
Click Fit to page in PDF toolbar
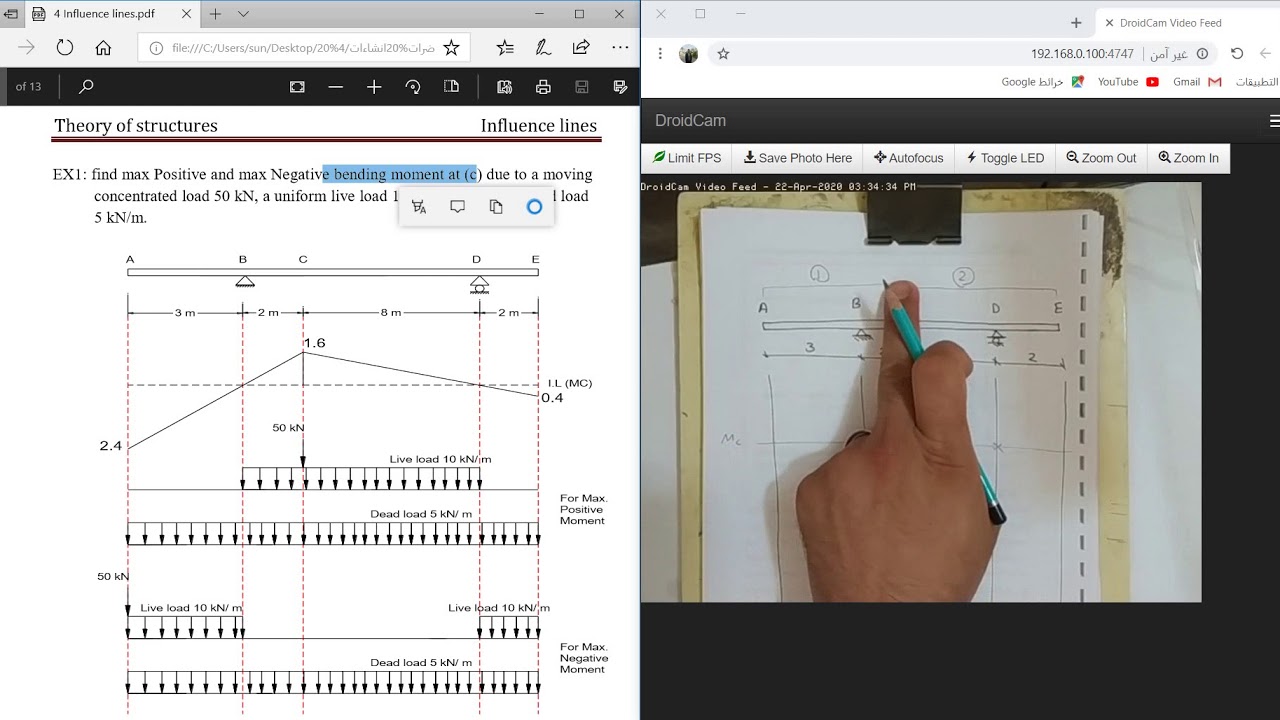coord(297,87)
